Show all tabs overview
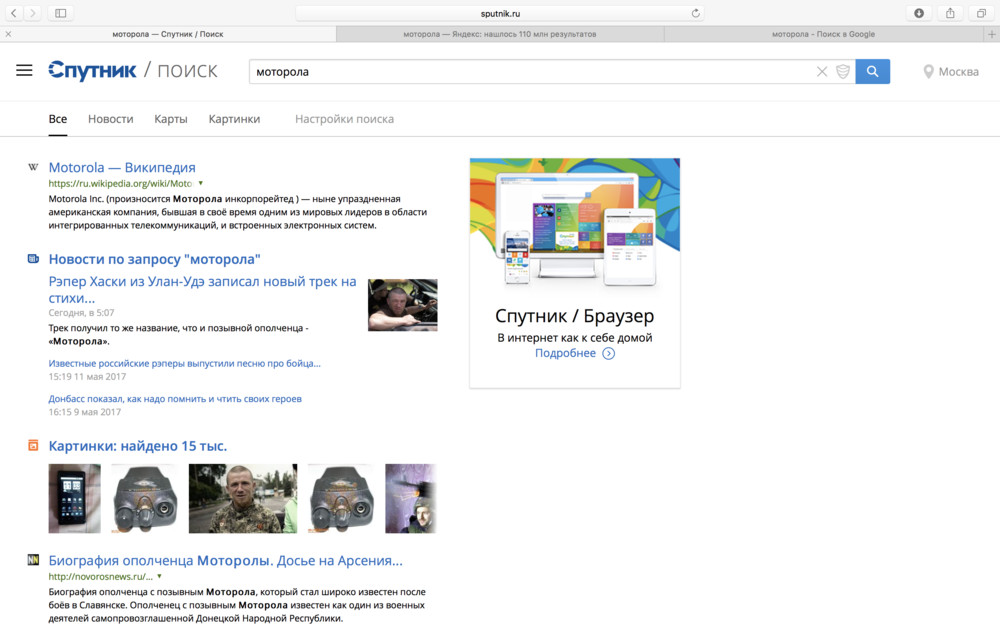The image size is (1000, 625). click(x=982, y=13)
